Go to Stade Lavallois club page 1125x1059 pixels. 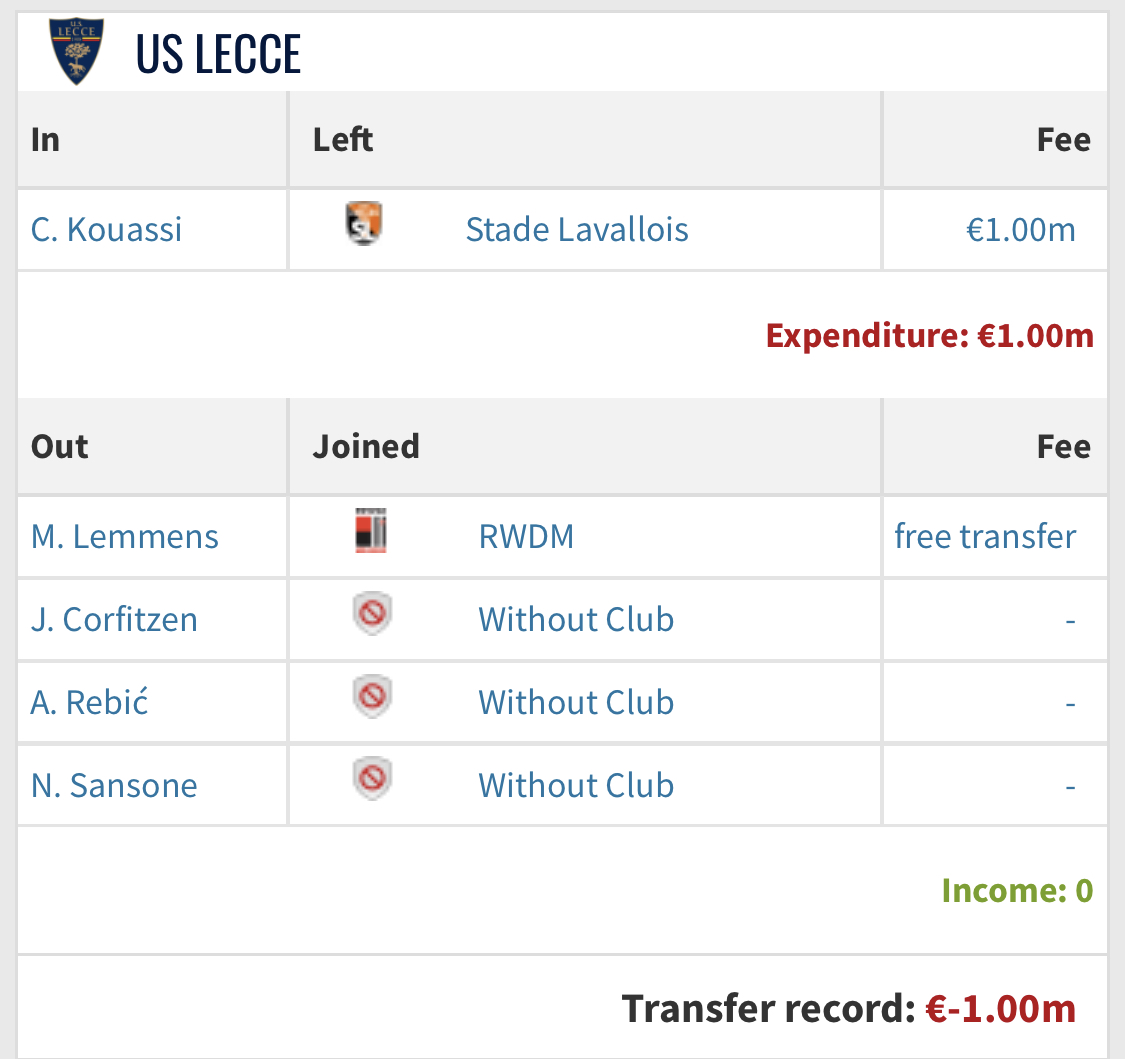coord(577,230)
